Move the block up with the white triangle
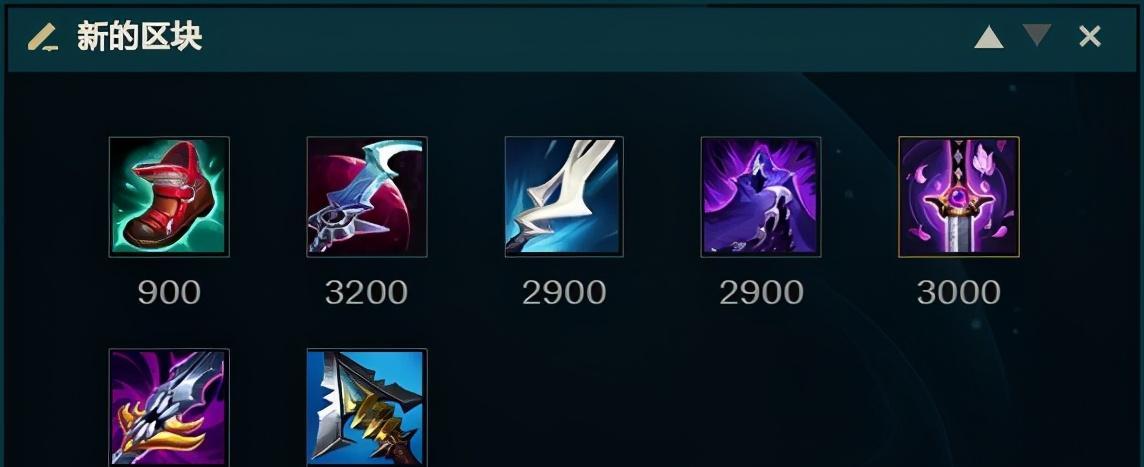 pyautogui.click(x=989, y=36)
